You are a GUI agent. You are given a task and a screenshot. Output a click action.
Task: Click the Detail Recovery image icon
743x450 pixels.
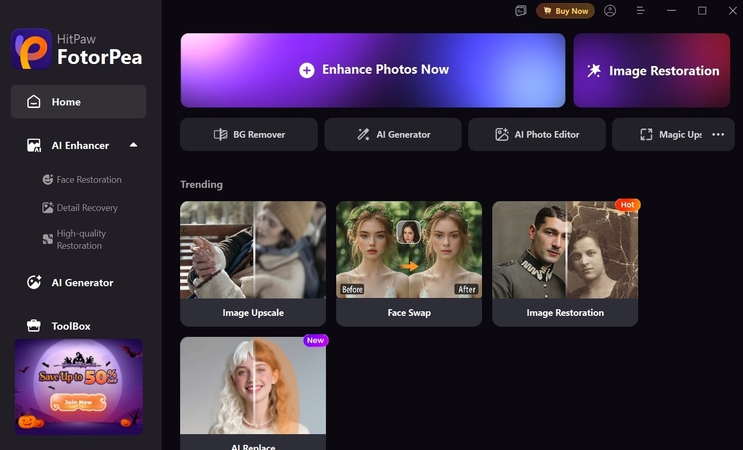(x=47, y=207)
